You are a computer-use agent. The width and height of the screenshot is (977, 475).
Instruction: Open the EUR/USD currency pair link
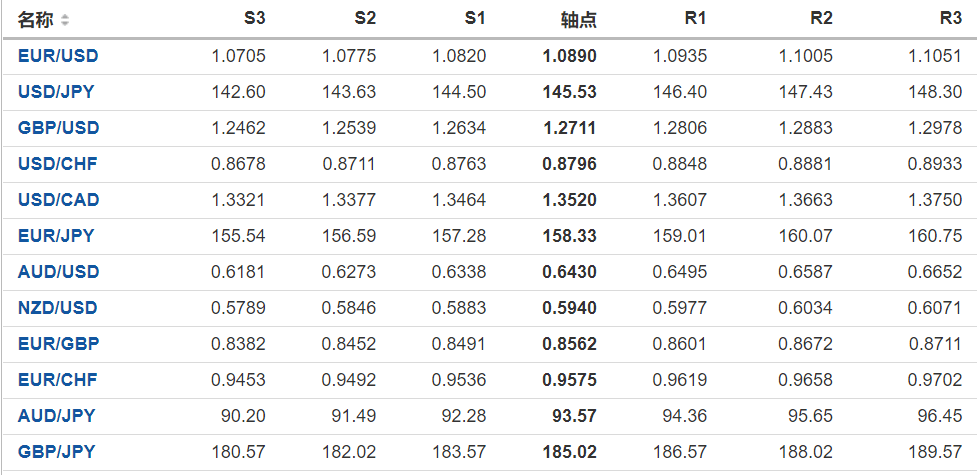[x=58, y=56]
